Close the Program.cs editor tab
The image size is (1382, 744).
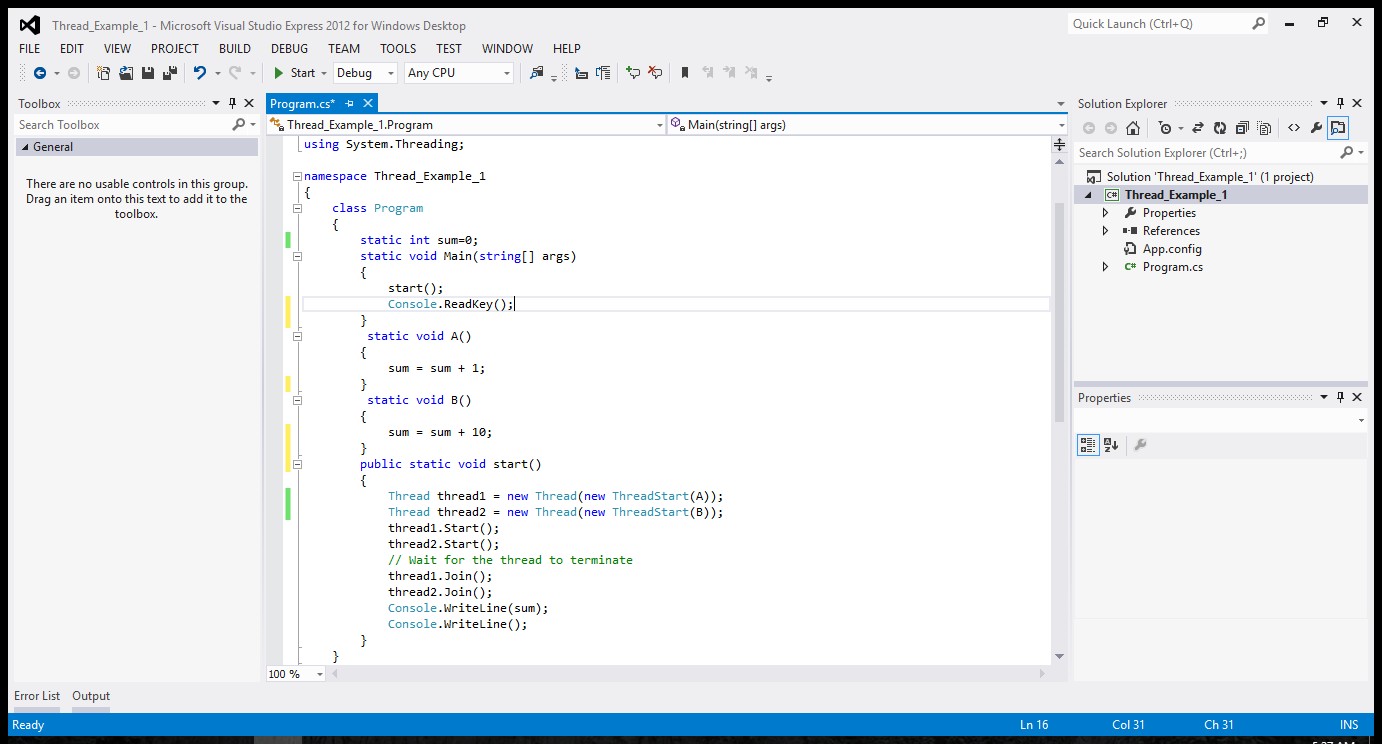click(368, 103)
